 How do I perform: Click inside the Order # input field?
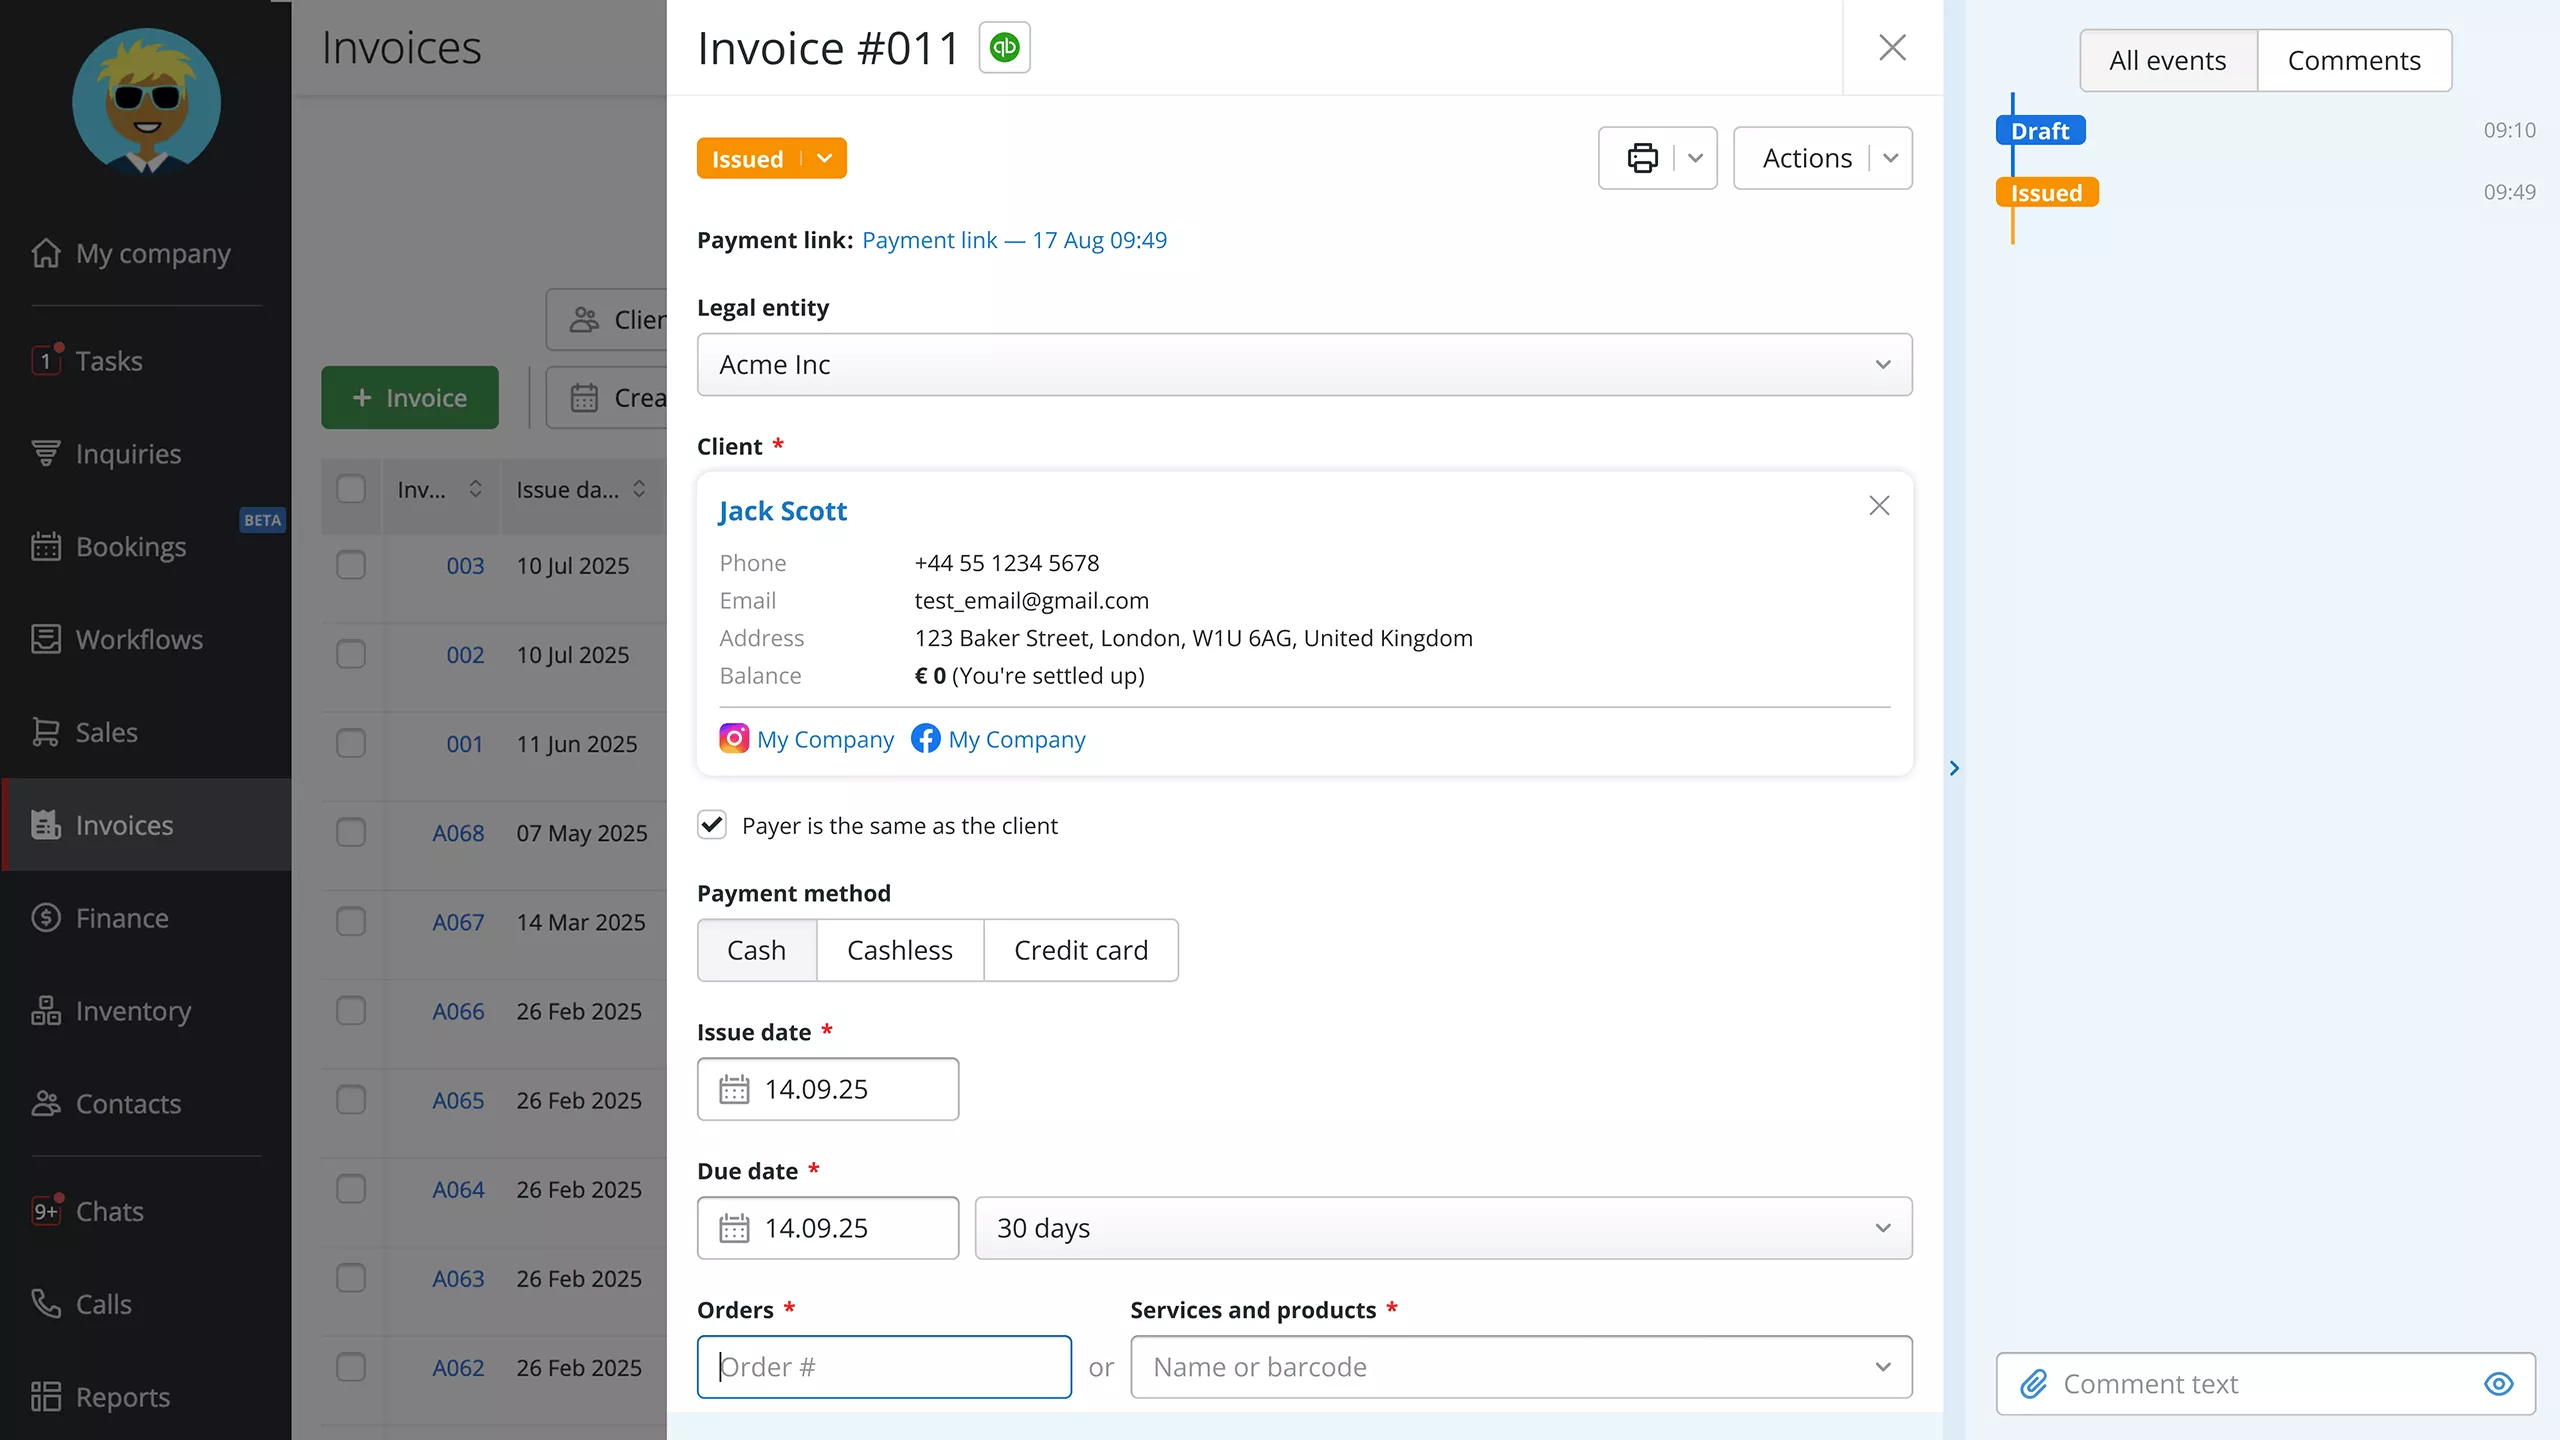[883, 1366]
